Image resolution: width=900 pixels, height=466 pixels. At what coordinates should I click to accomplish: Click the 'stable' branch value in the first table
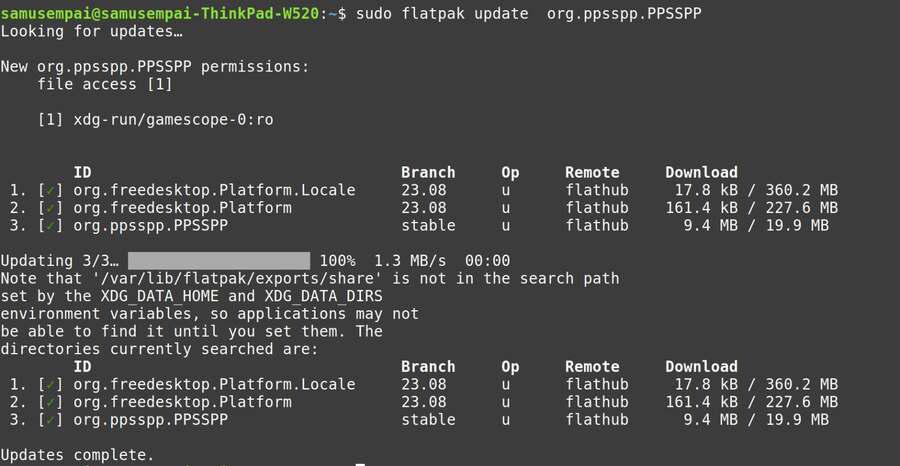click(428, 226)
